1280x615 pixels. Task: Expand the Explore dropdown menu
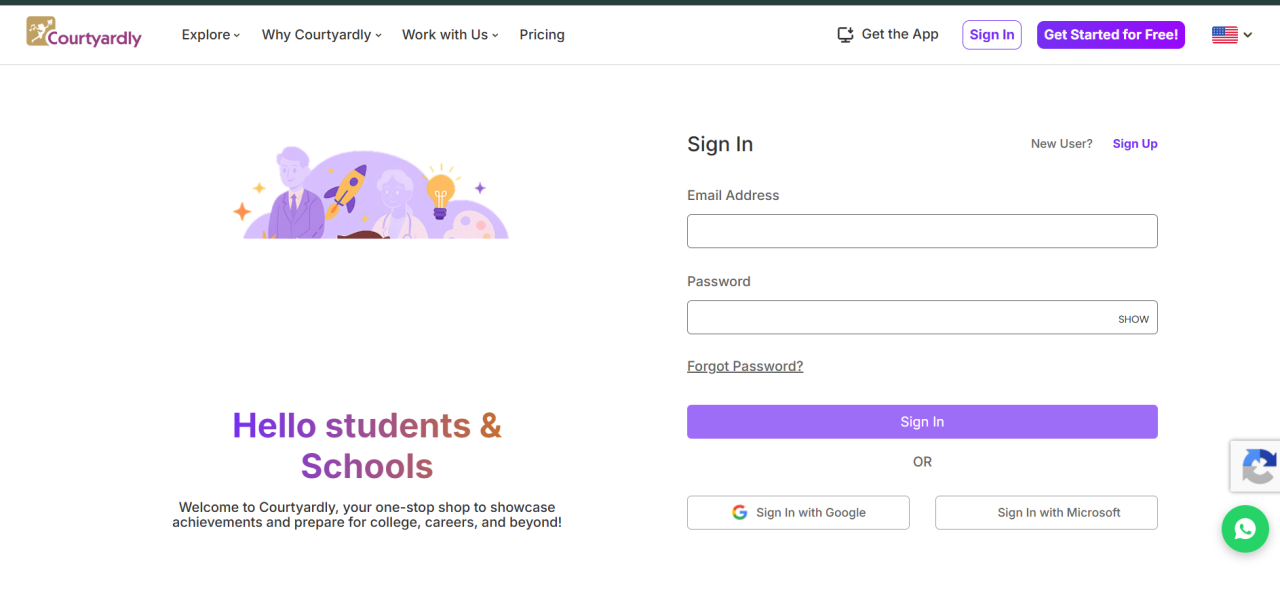tap(211, 34)
